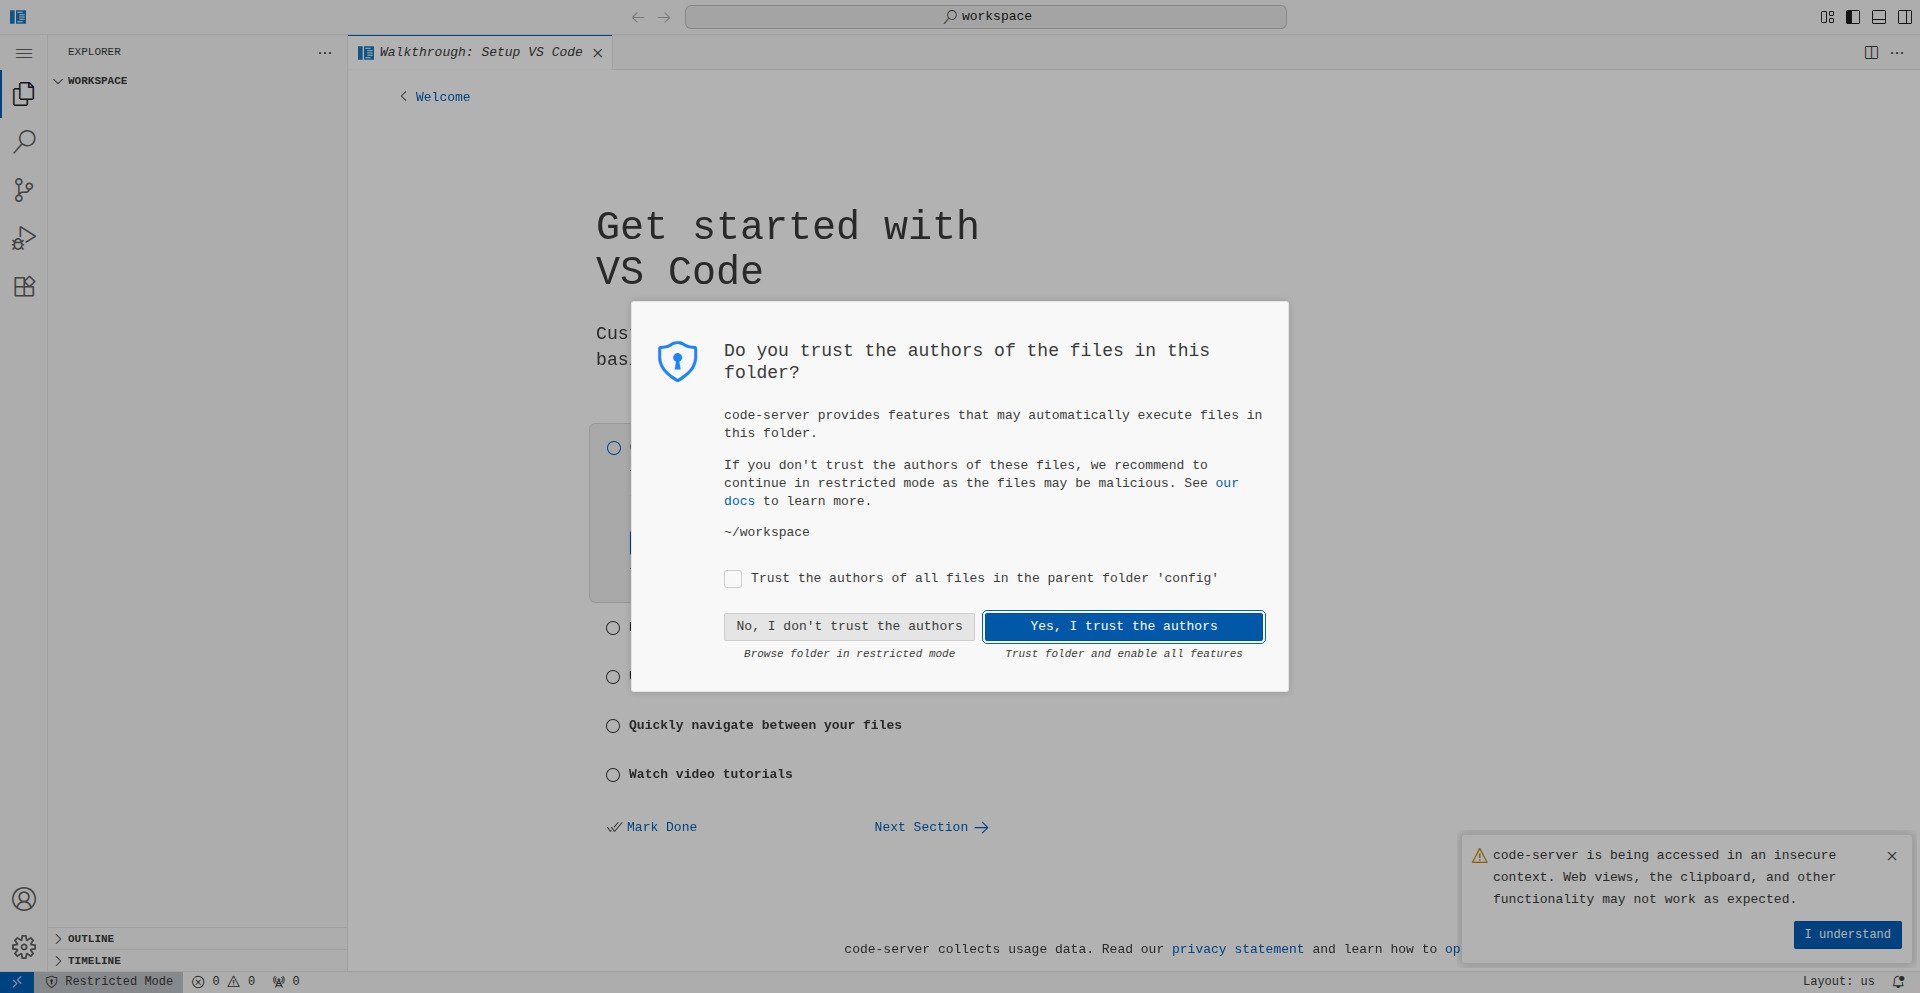Open Source Control view icon

tap(24, 190)
